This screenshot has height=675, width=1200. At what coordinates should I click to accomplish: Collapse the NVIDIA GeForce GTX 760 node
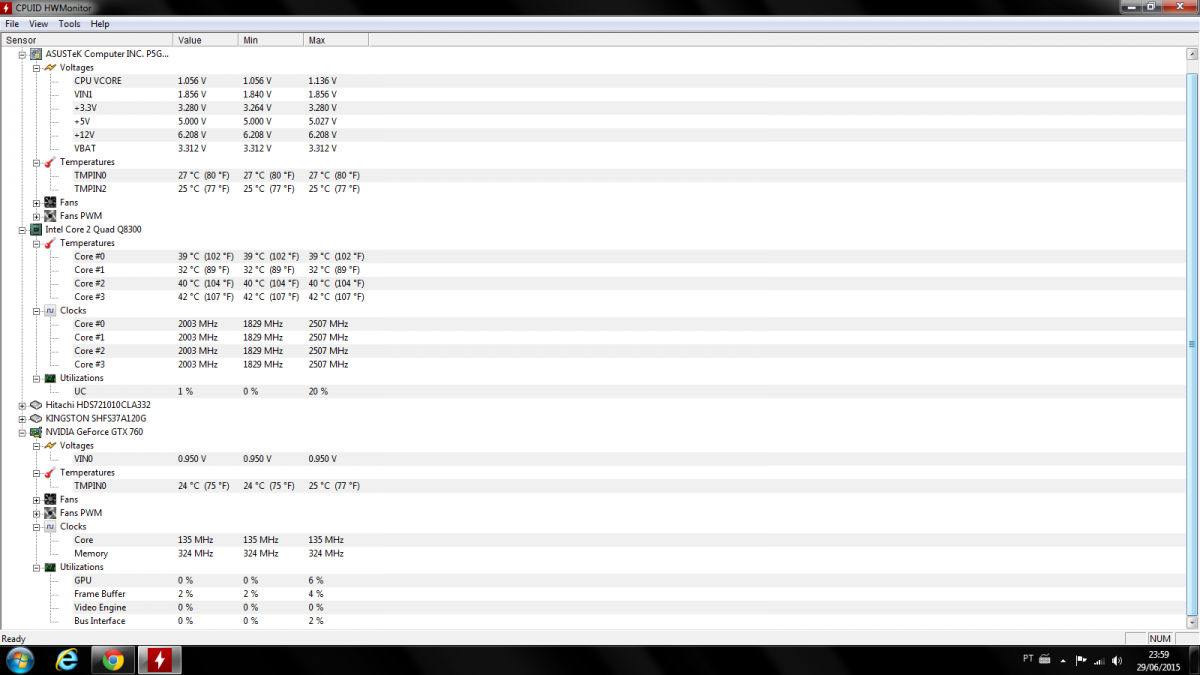click(22, 432)
